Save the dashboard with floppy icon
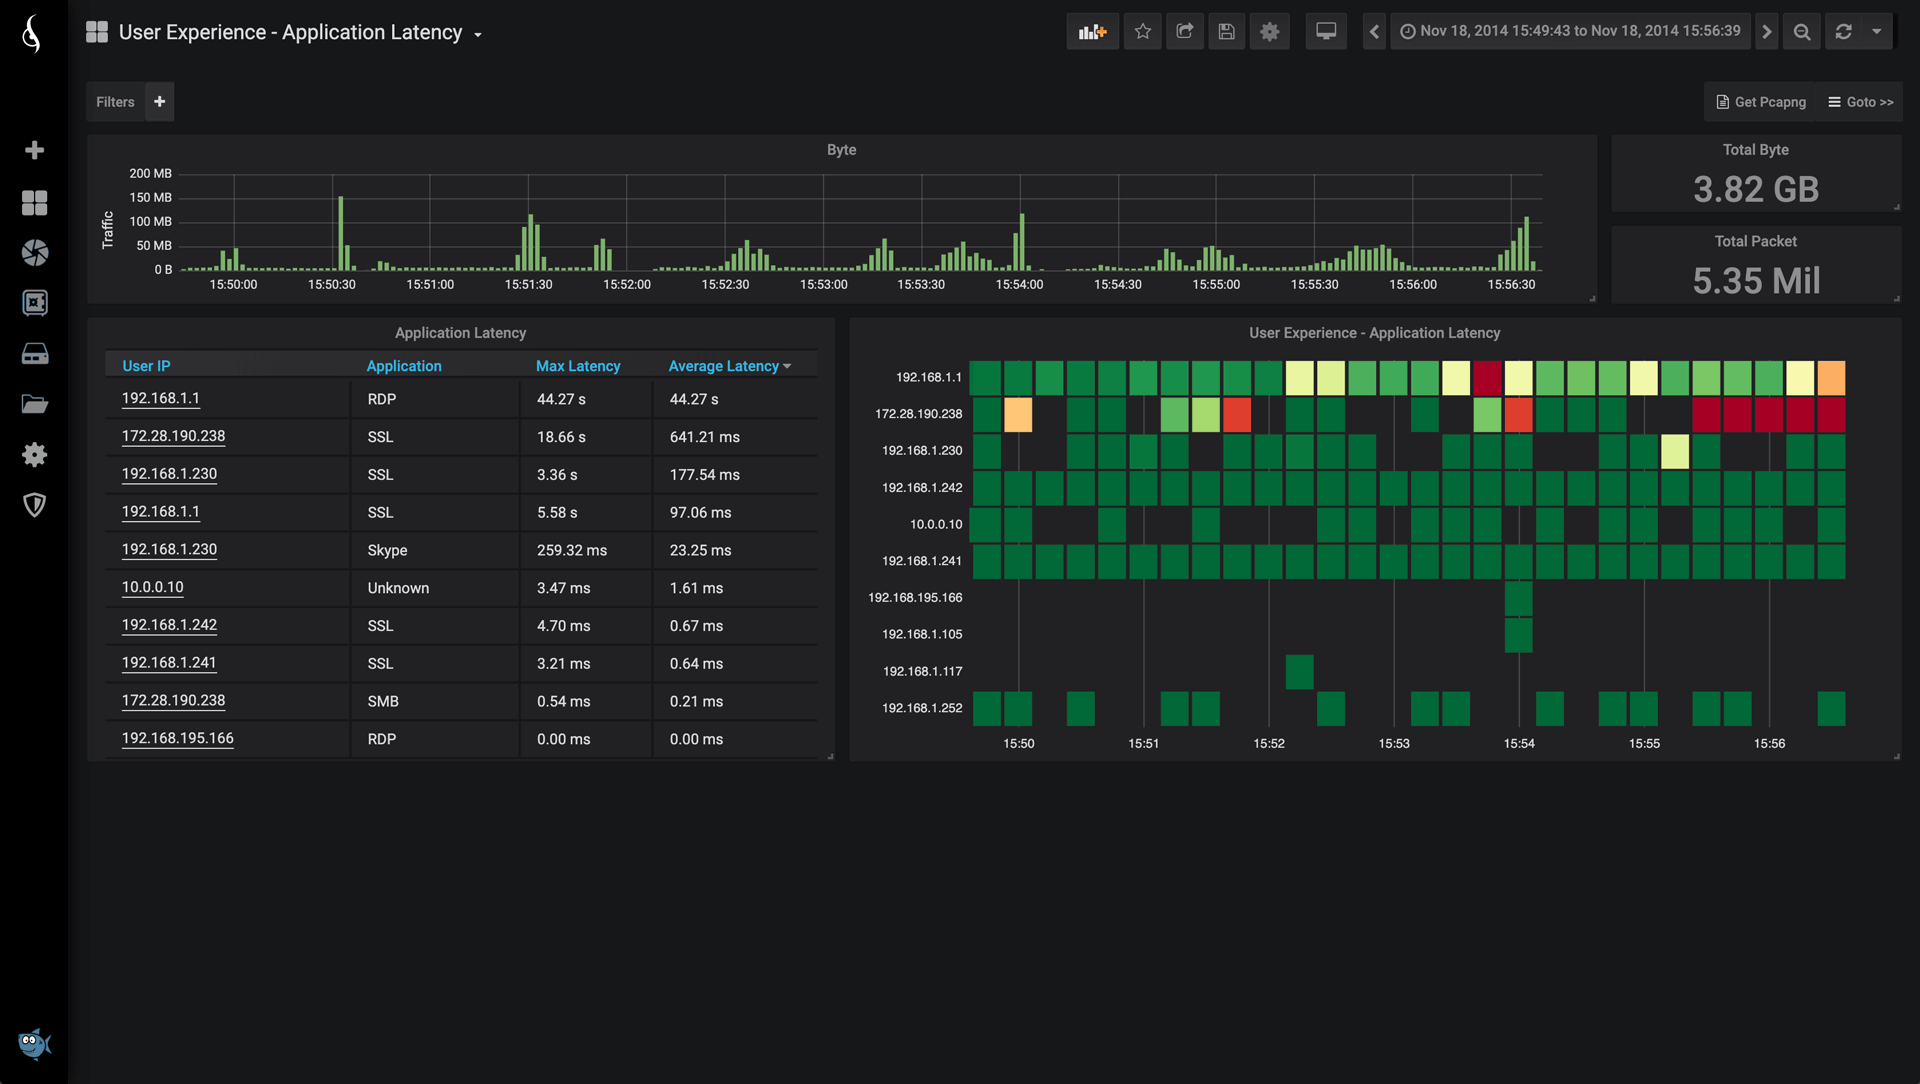Screen dimensions: 1920x1084 [x=1227, y=32]
